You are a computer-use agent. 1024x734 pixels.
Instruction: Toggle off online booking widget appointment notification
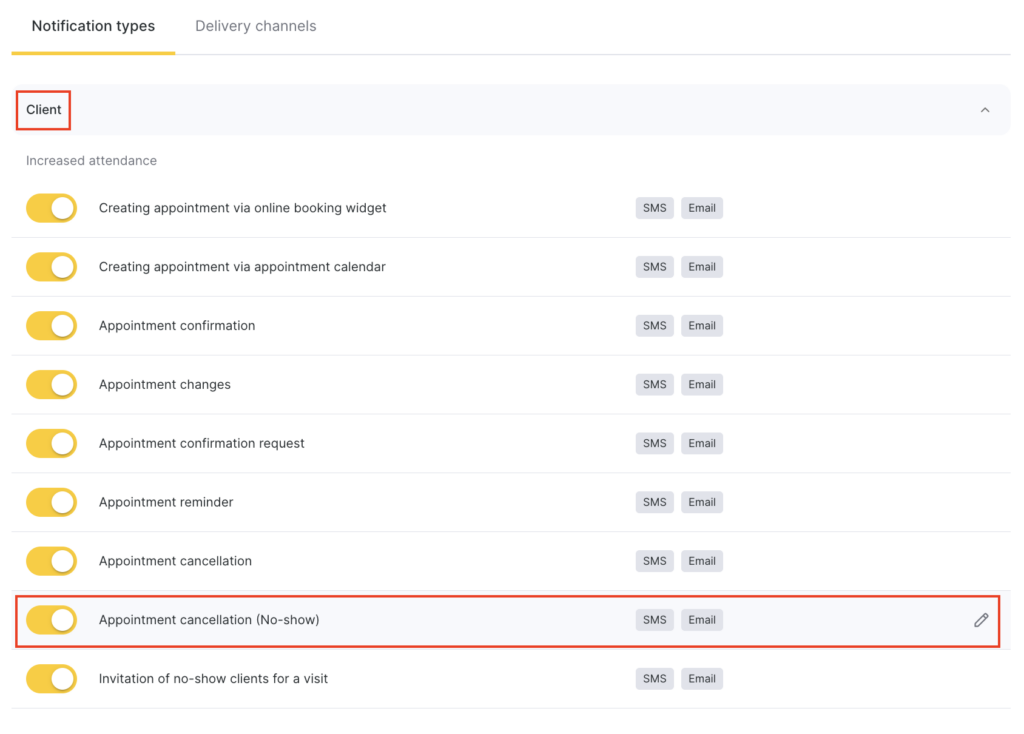(52, 208)
